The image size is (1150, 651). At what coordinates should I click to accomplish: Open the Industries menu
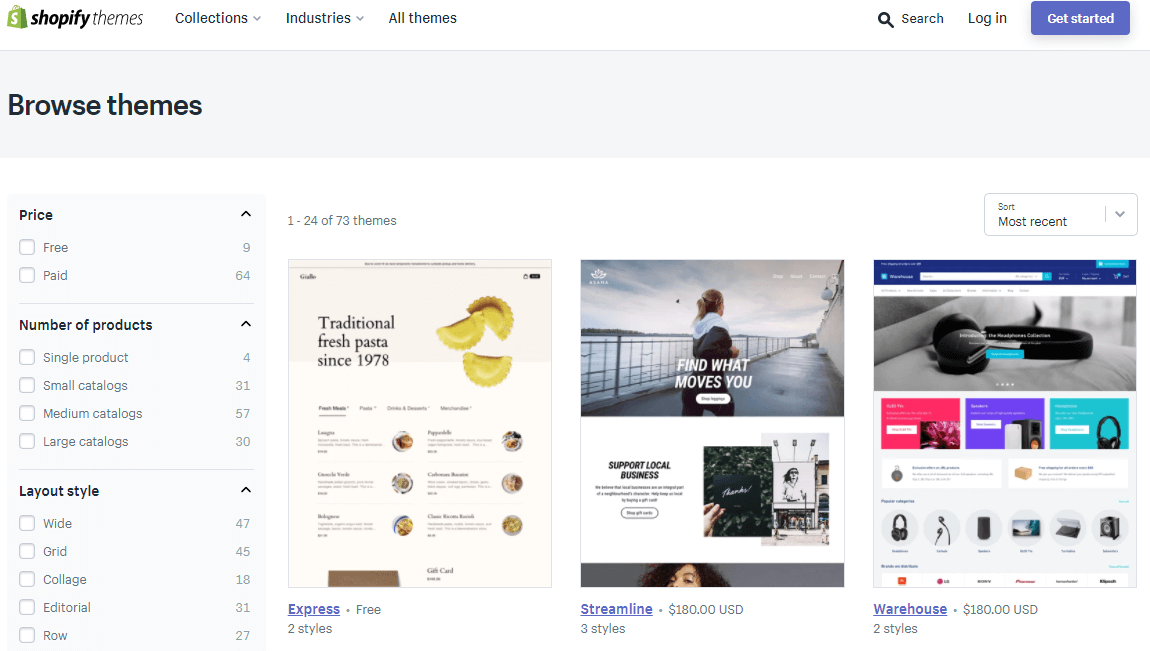(324, 18)
